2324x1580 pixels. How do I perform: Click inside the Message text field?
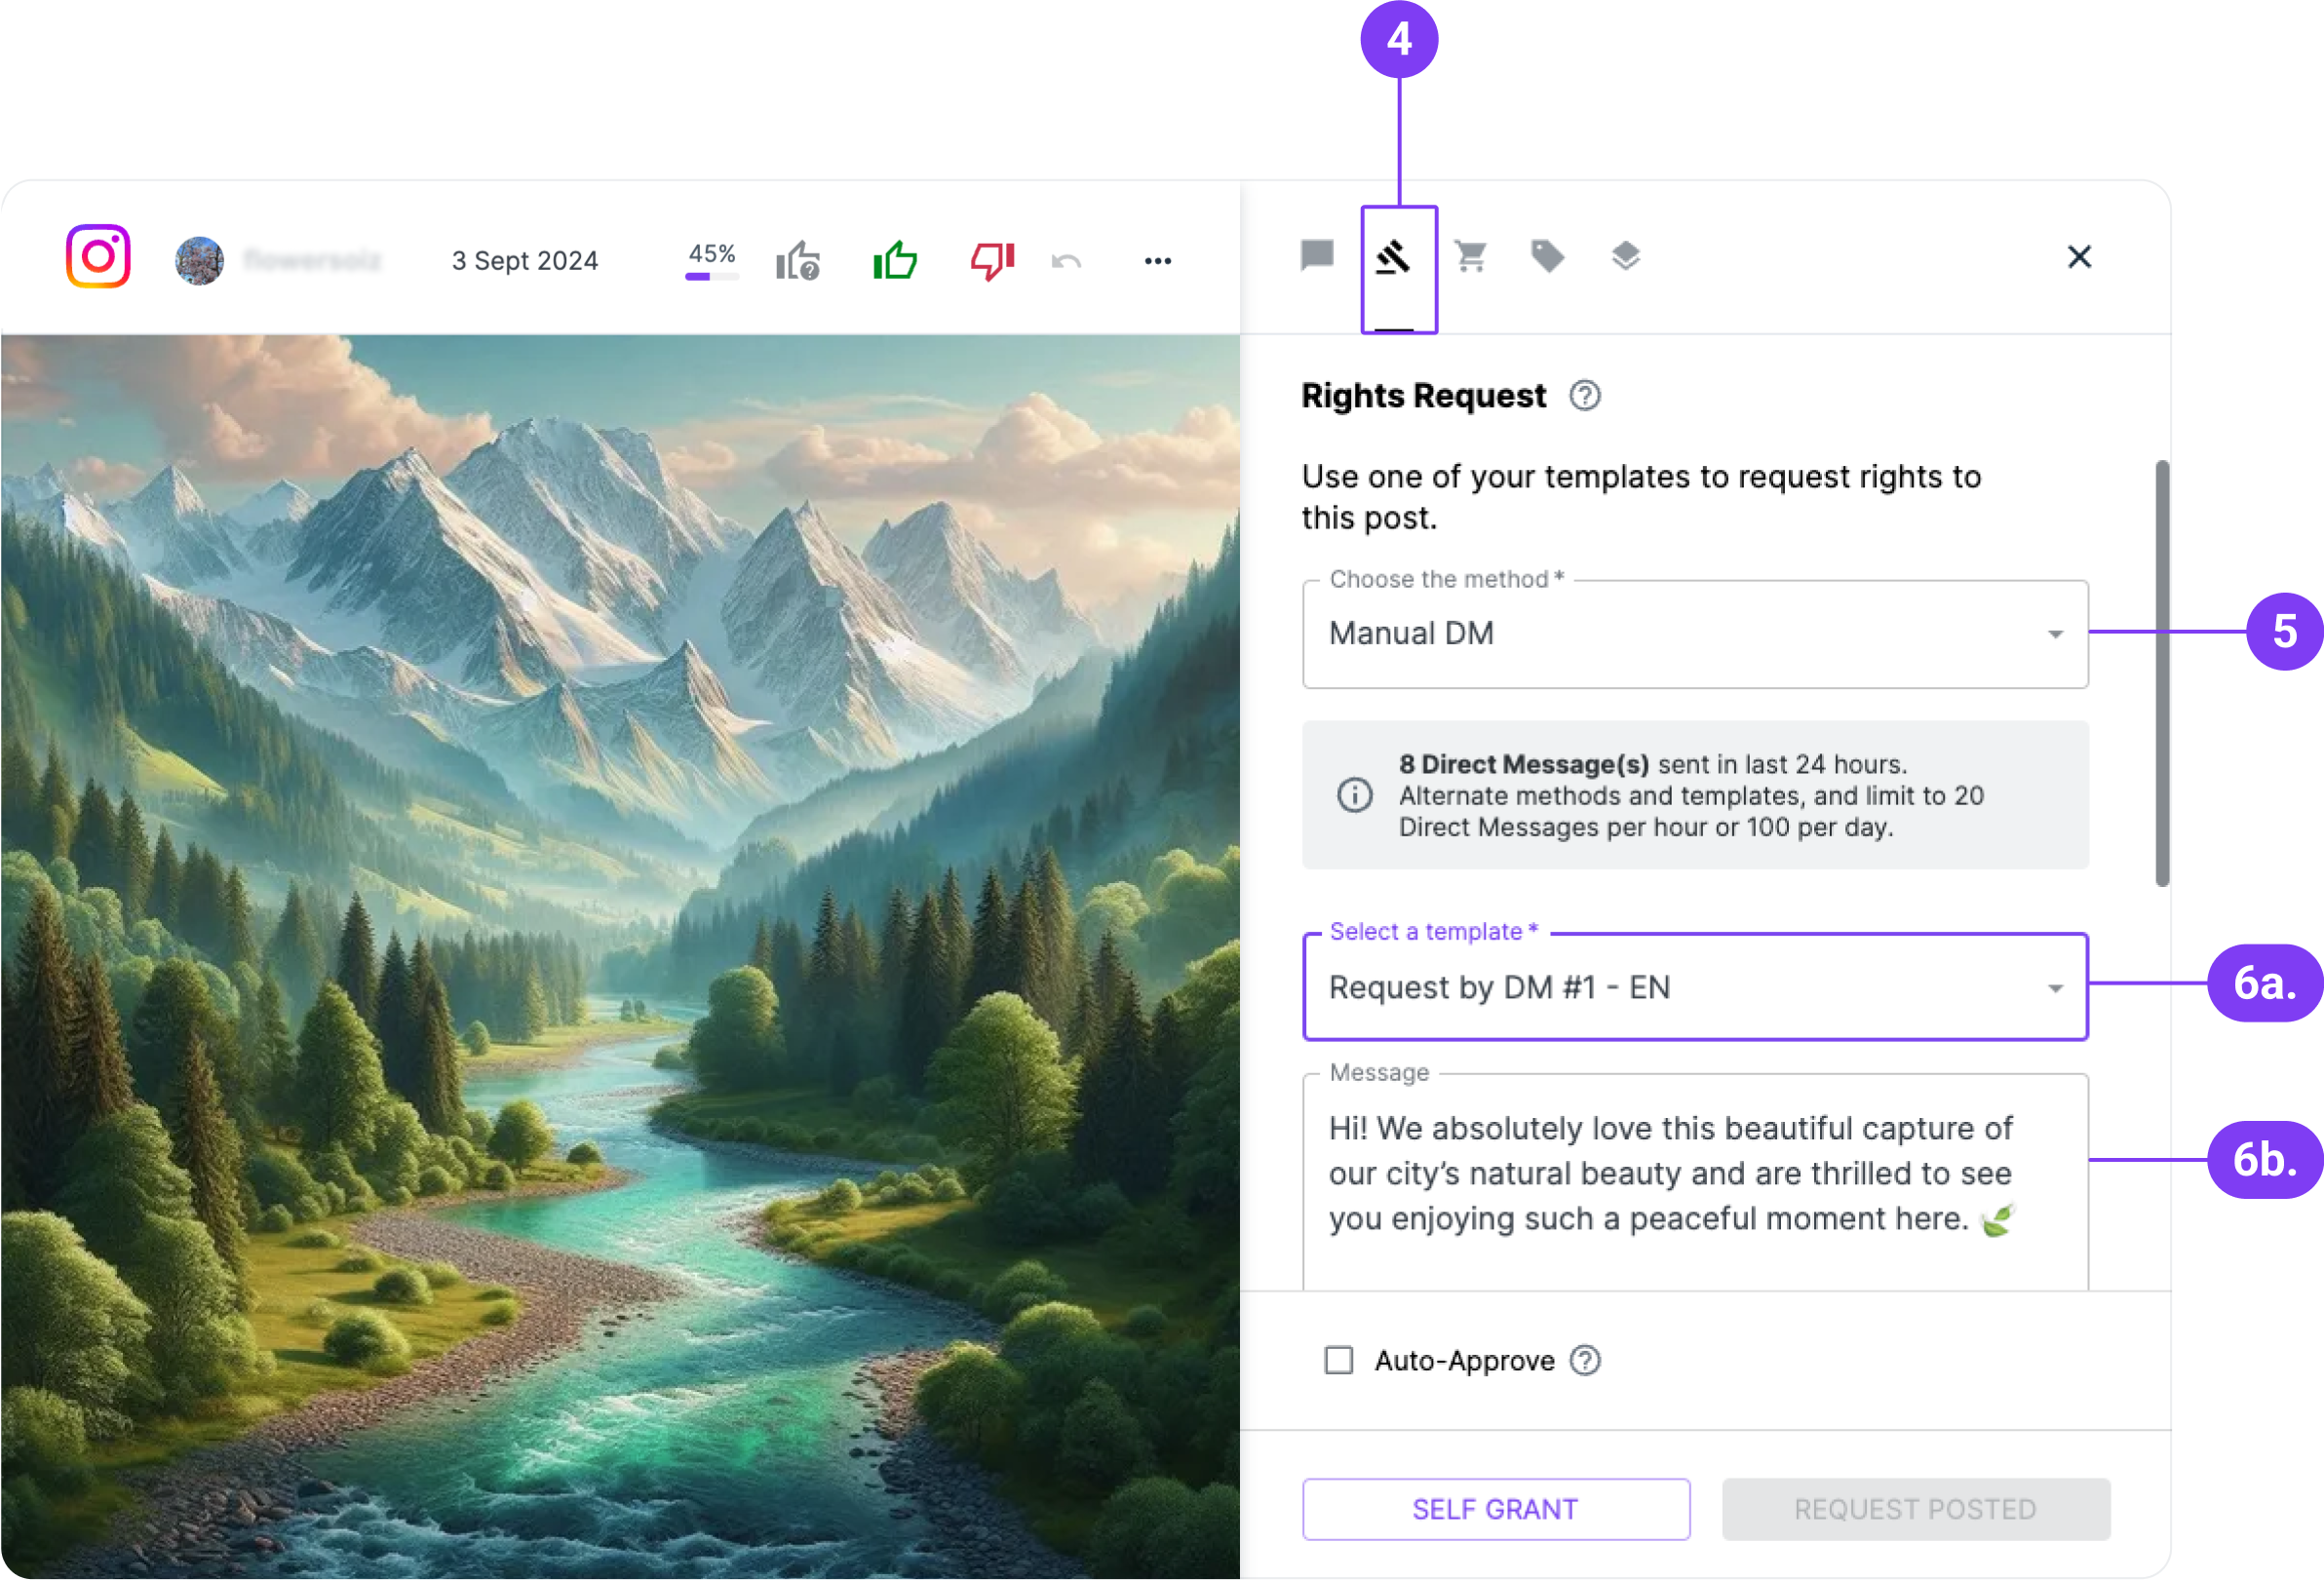[x=1695, y=1181]
